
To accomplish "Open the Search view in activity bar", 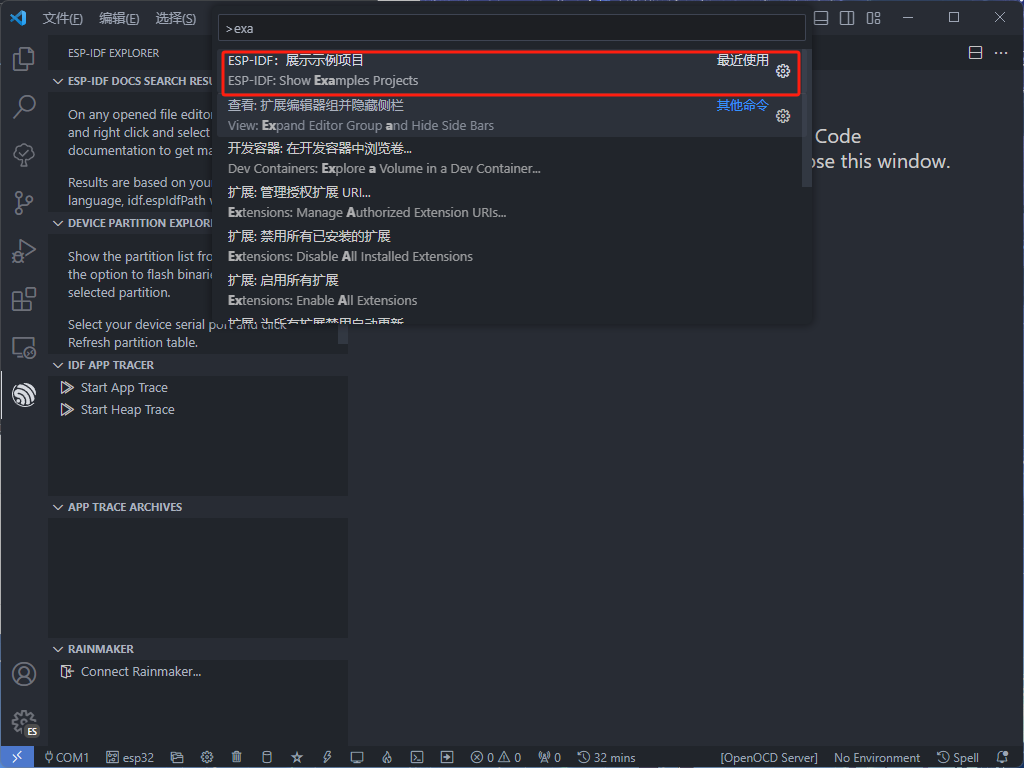I will (x=24, y=106).
